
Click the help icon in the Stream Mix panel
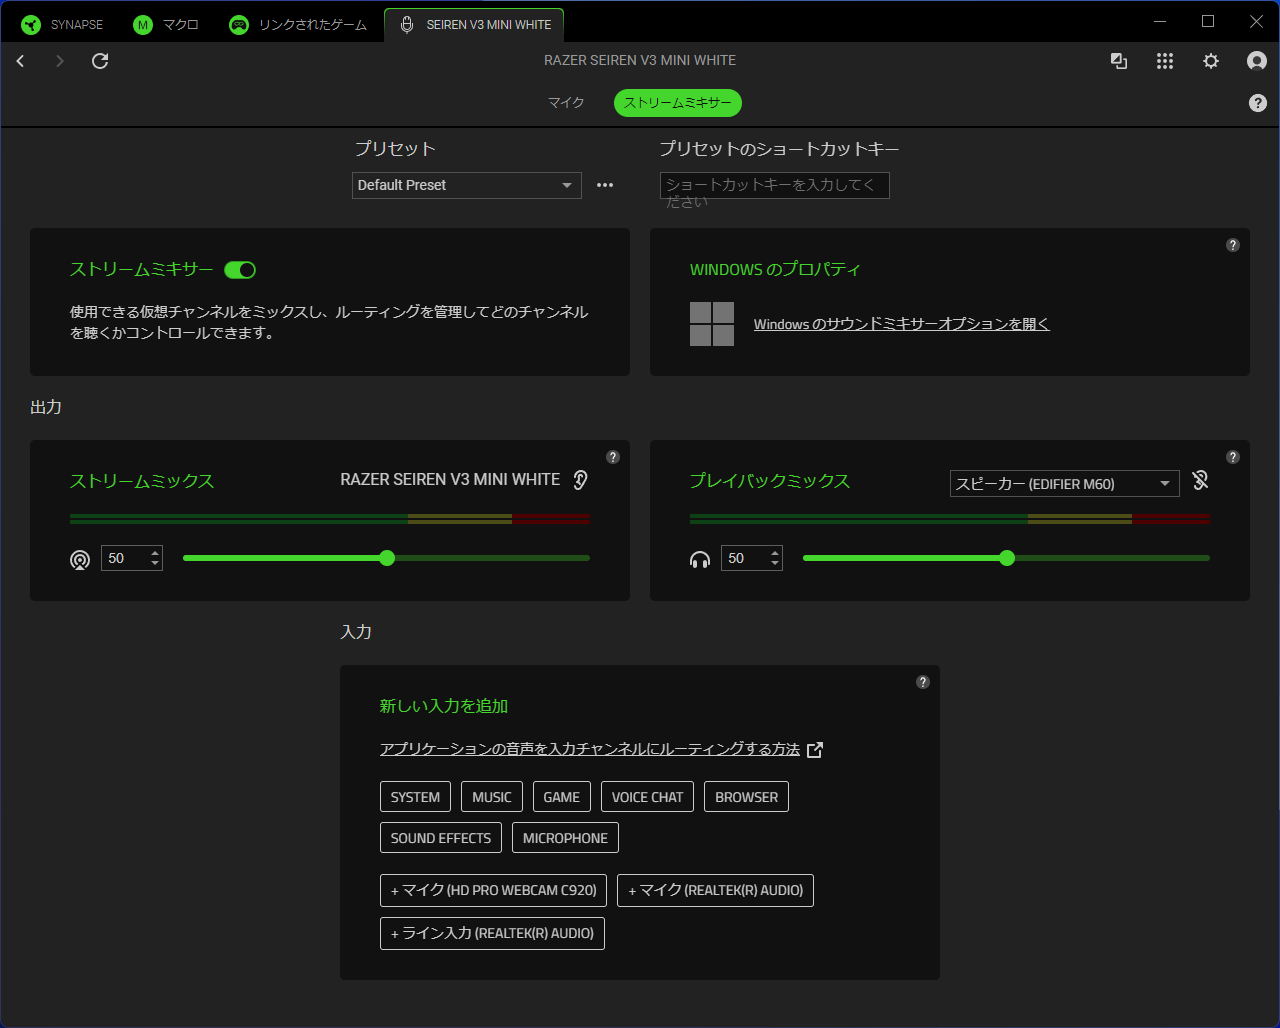click(x=613, y=457)
